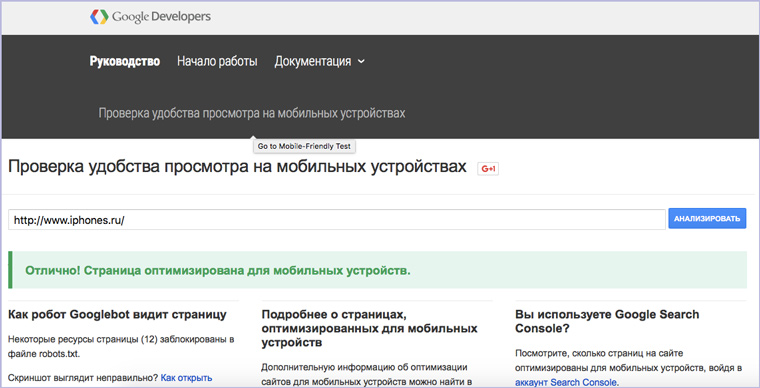760x388 pixels.
Task: Click the URL input field with iphones.ru
Action: (337, 220)
